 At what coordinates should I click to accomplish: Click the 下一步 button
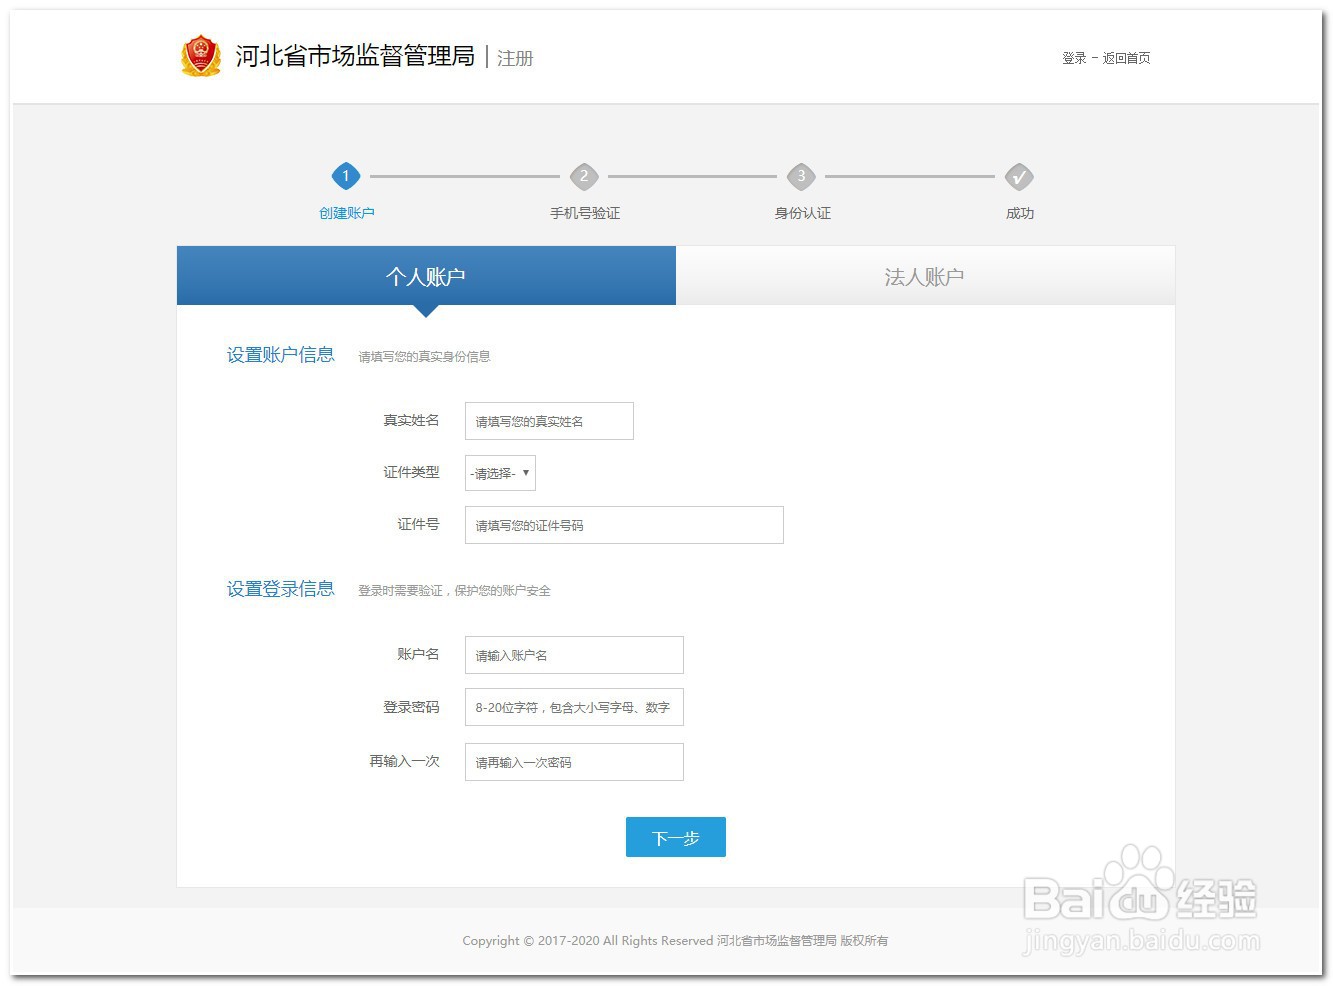675,837
